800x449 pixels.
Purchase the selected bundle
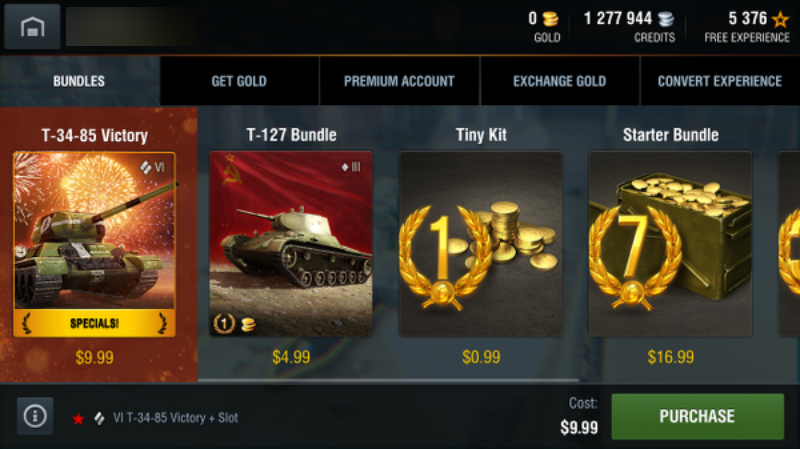[x=697, y=416]
